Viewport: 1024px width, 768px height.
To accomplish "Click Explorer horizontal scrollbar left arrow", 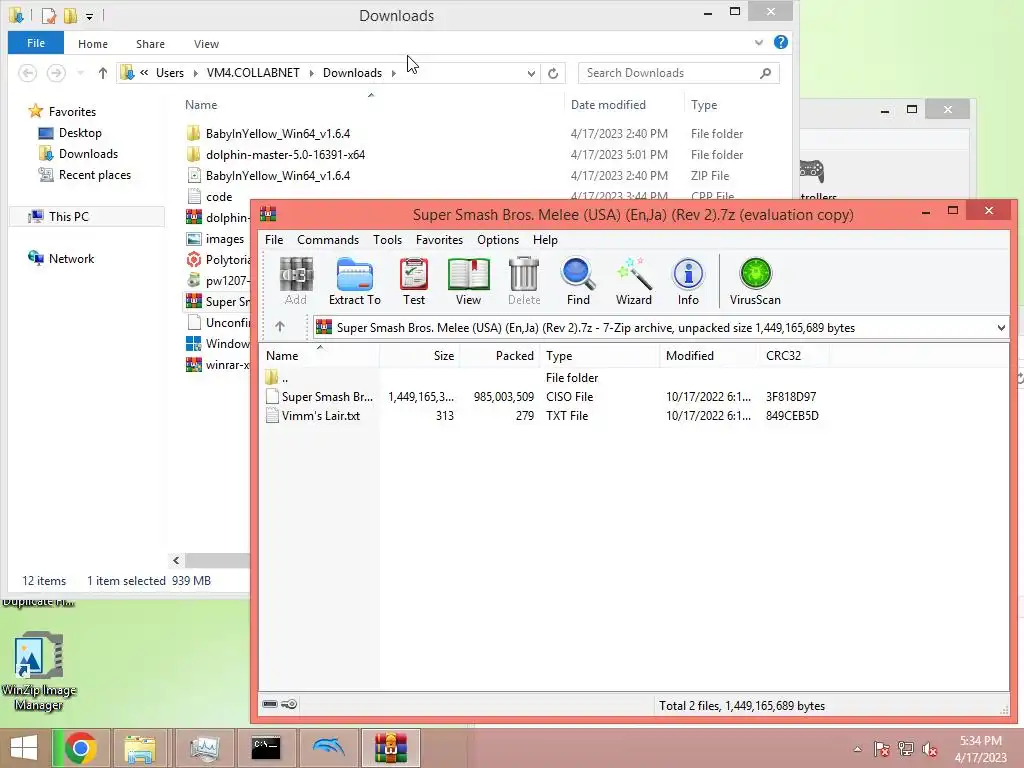I will click(x=176, y=560).
